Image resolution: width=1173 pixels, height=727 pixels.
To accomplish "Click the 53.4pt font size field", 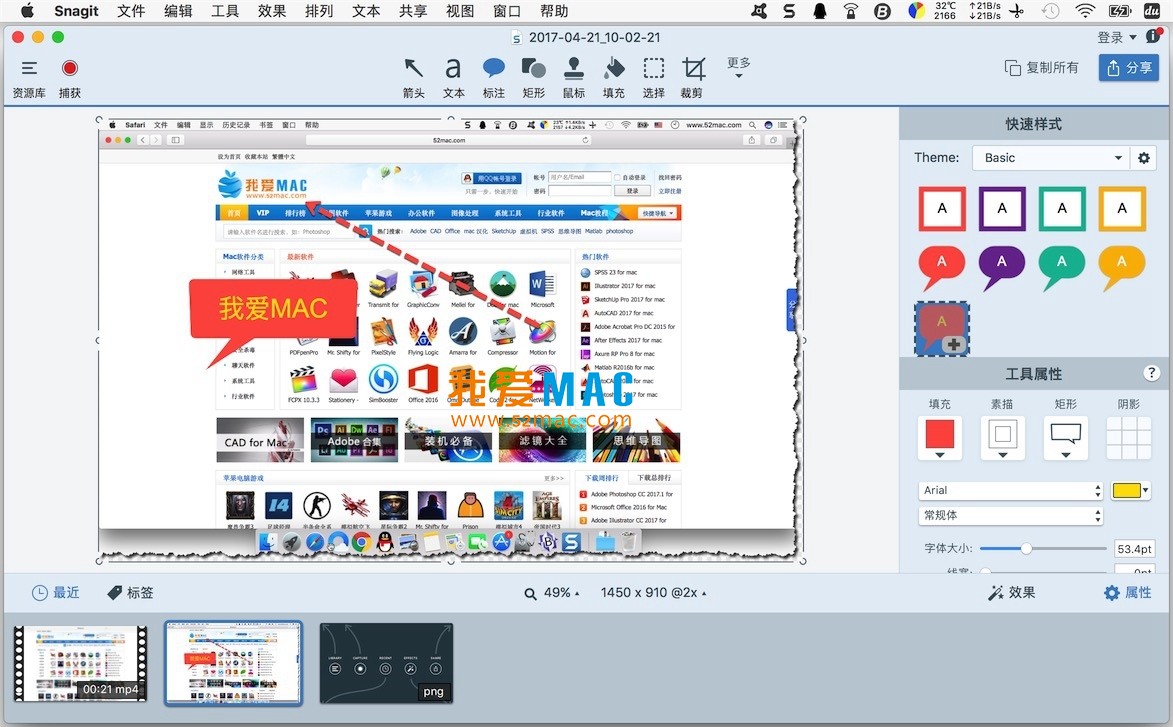I will pyautogui.click(x=1134, y=548).
